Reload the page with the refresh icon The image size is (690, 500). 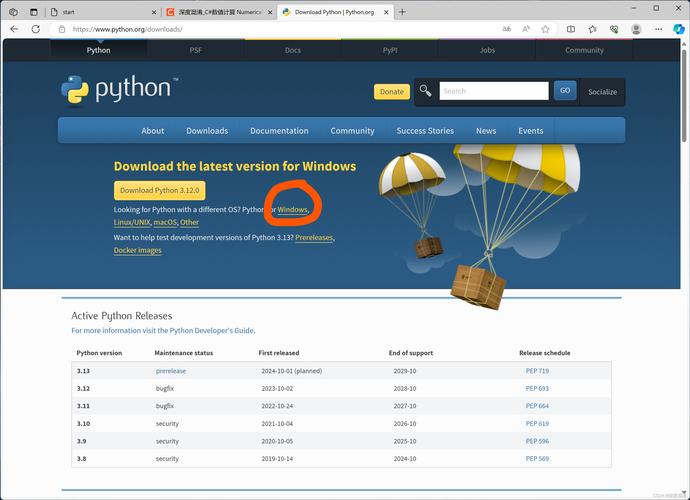[x=36, y=29]
